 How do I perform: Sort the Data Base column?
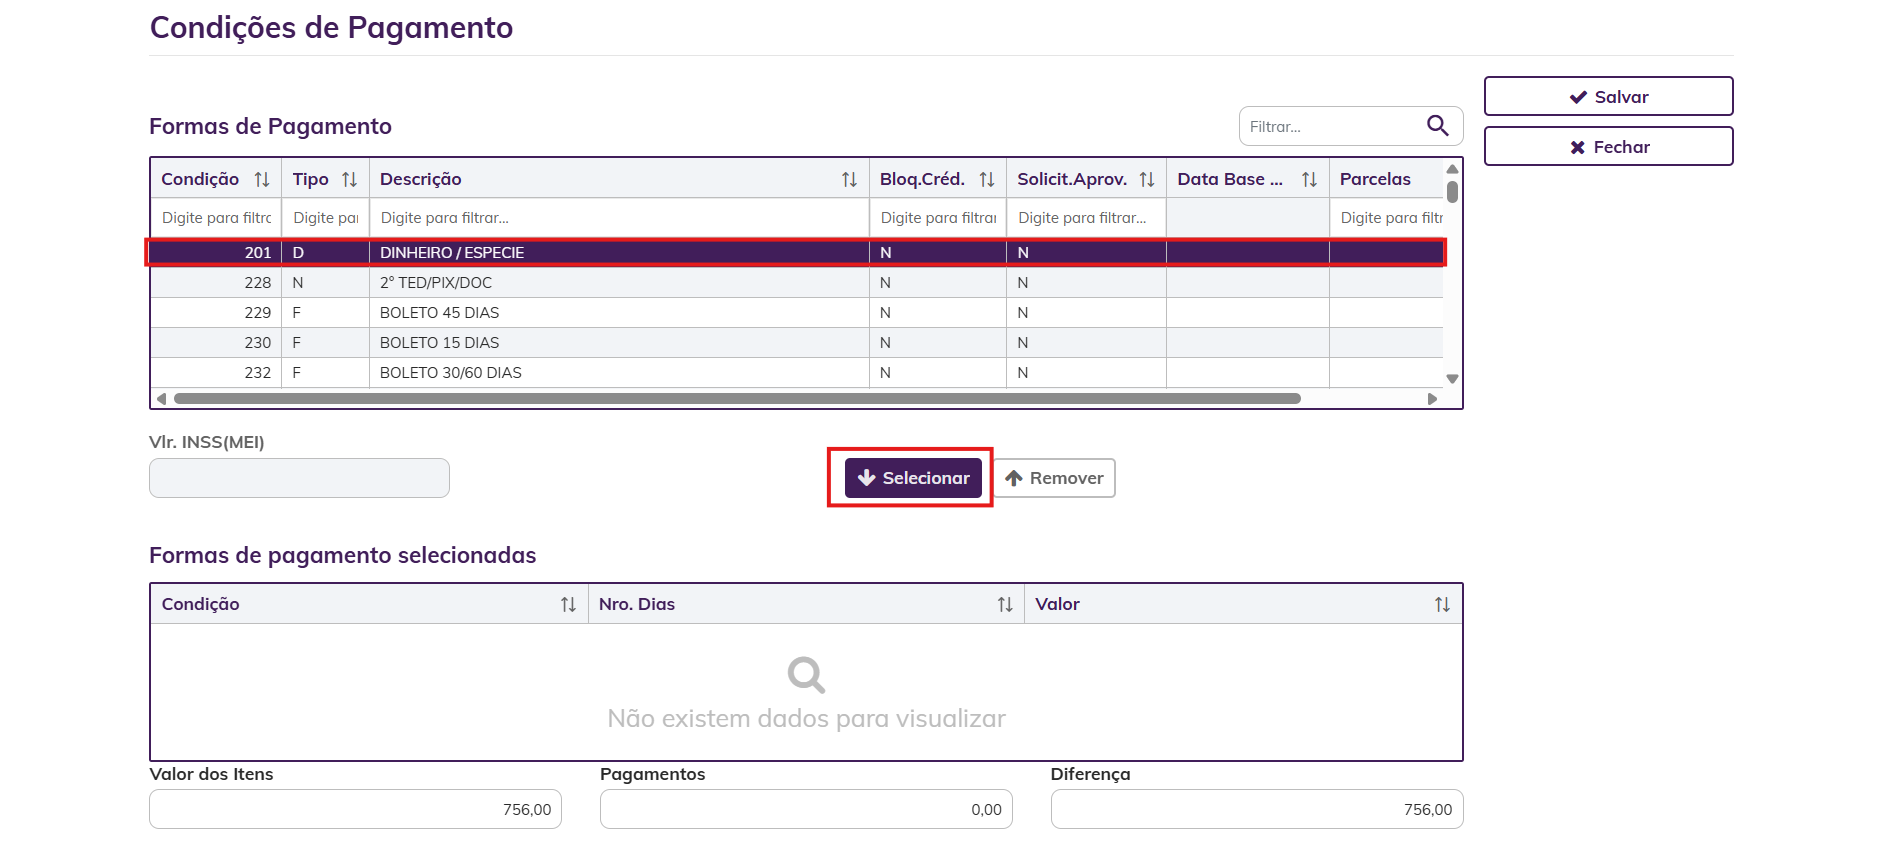point(1309,180)
